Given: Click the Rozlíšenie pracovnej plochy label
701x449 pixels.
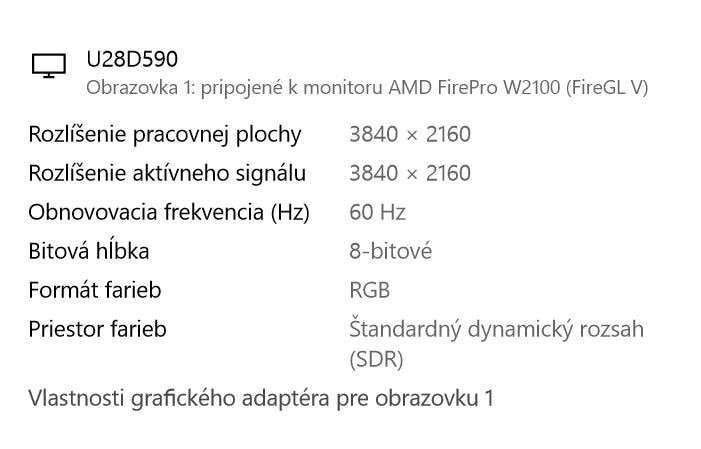Looking at the screenshot, I should click(165, 135).
